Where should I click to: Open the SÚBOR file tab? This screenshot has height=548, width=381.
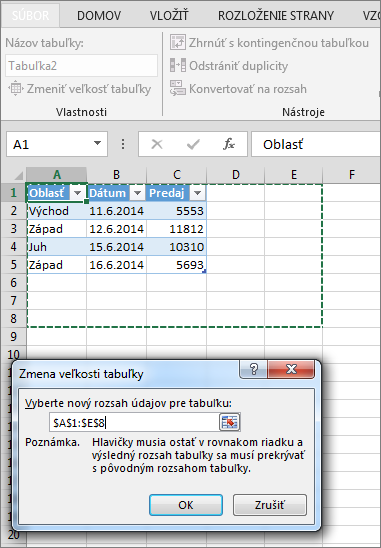[x=30, y=15]
